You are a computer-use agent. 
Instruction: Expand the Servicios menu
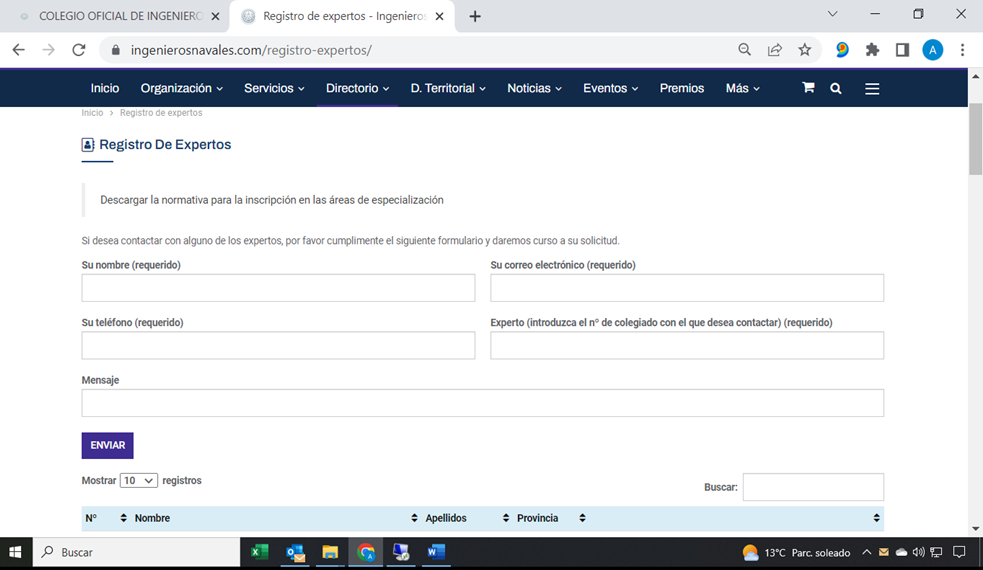click(274, 88)
